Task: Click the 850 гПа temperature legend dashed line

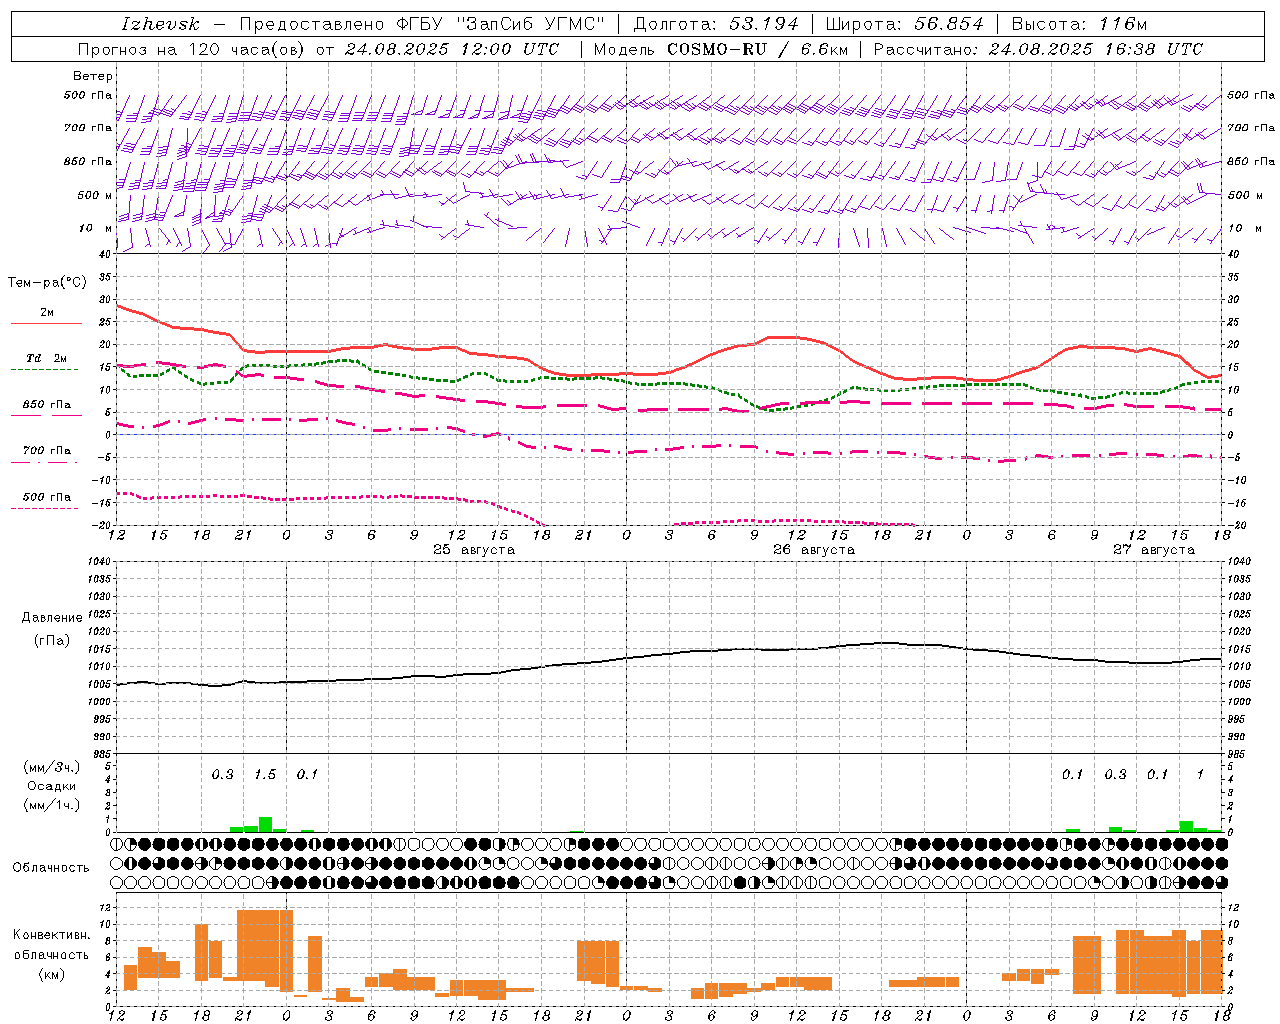Action: (x=44, y=415)
